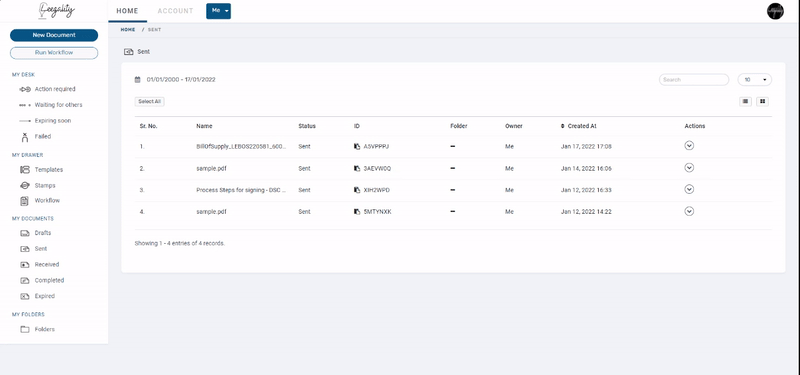
Task: Sort table by Created At column
Action: [579, 126]
